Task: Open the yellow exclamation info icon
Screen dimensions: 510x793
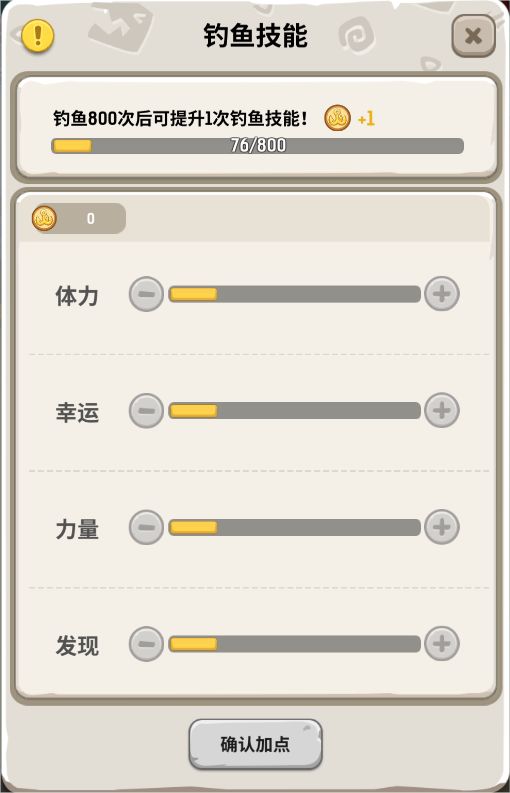Action: [38, 35]
